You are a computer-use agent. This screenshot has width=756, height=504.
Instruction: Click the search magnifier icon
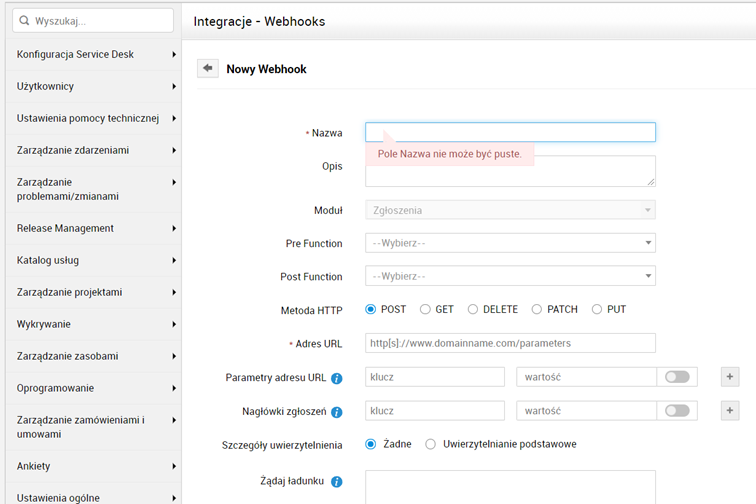pyautogui.click(x=24, y=21)
